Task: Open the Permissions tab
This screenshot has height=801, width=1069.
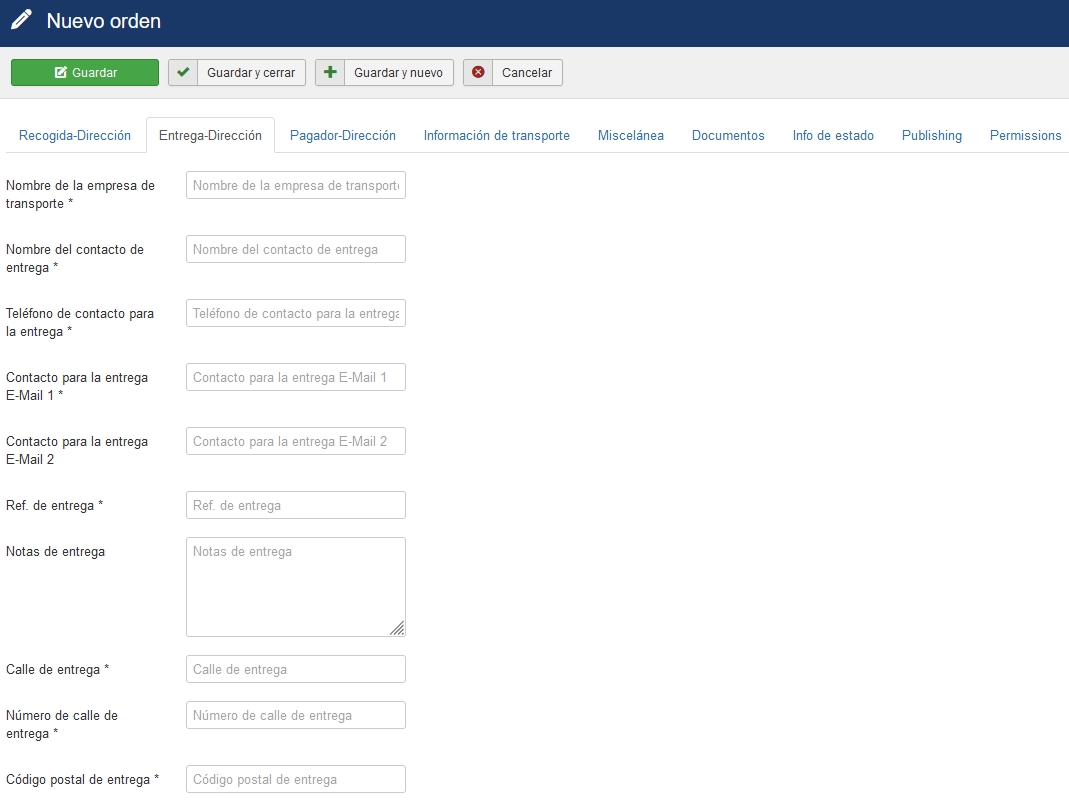Action: [1025, 135]
